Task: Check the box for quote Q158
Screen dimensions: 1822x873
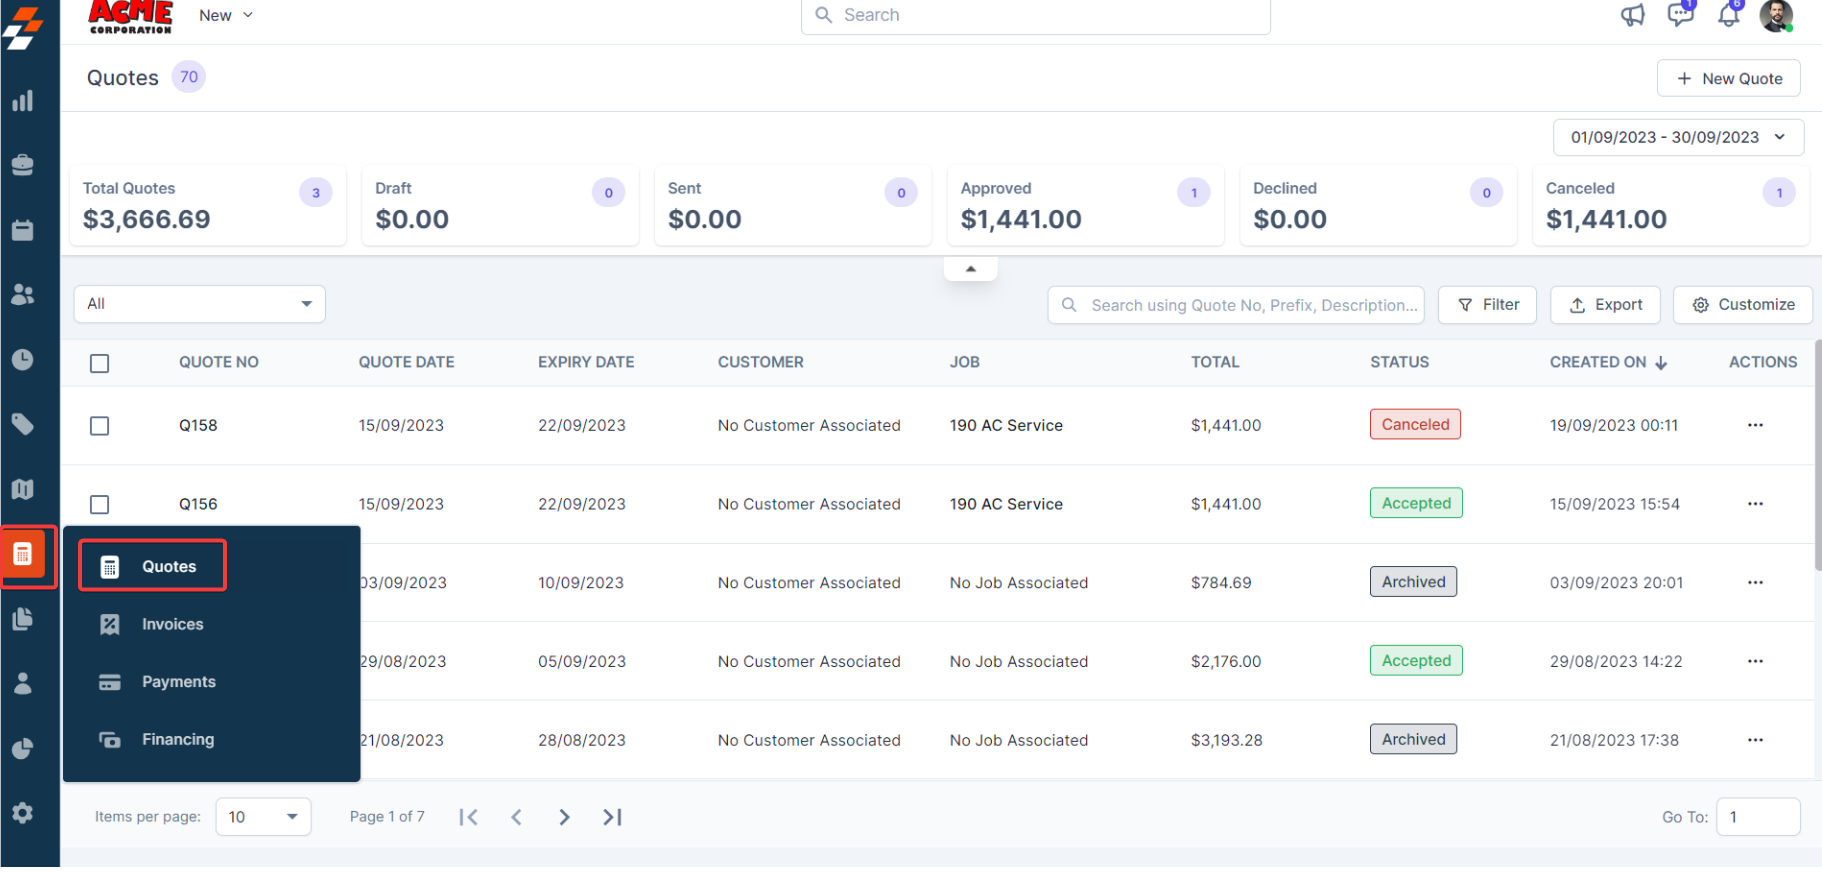Action: point(100,426)
